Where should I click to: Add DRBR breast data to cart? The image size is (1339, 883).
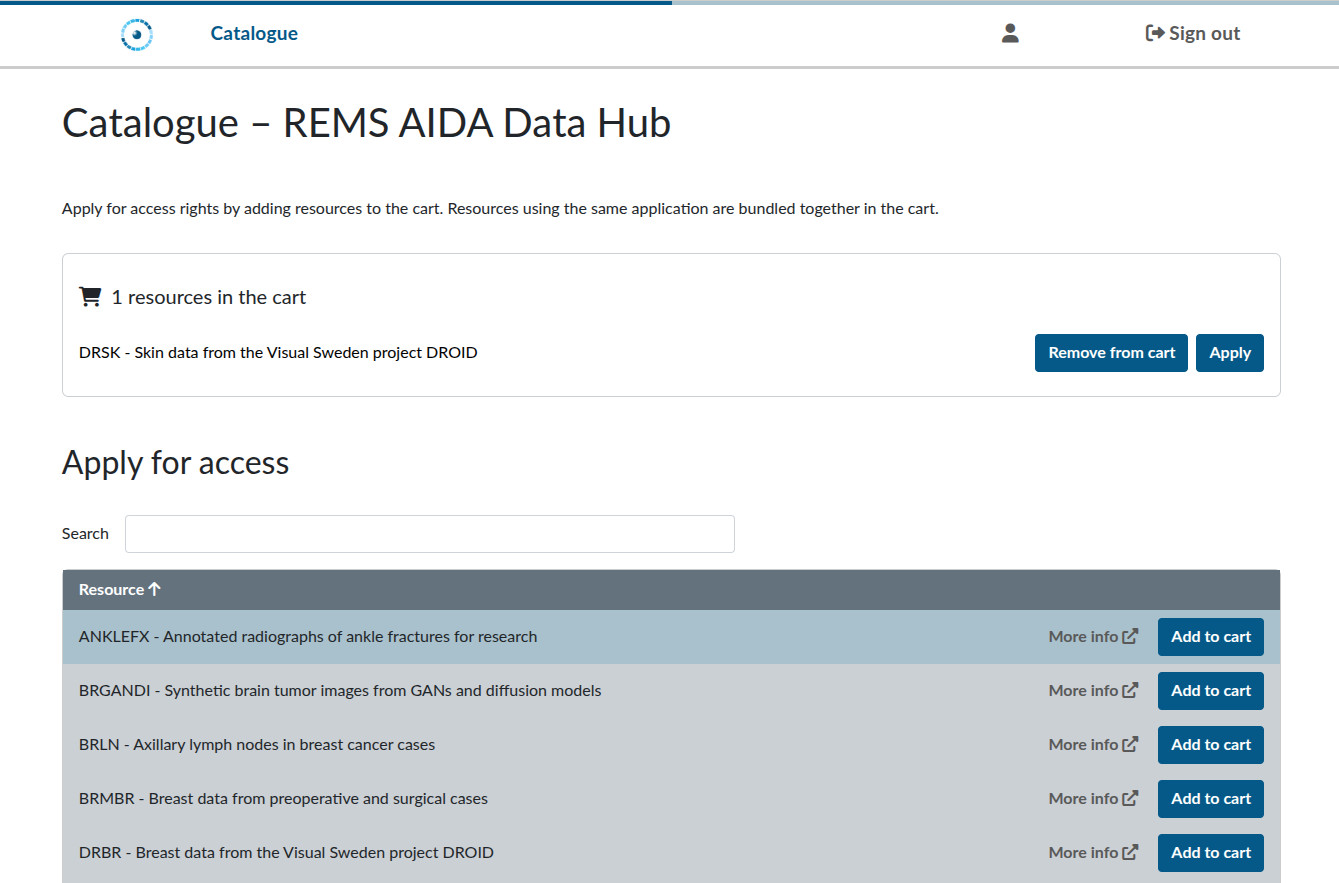point(1210,853)
